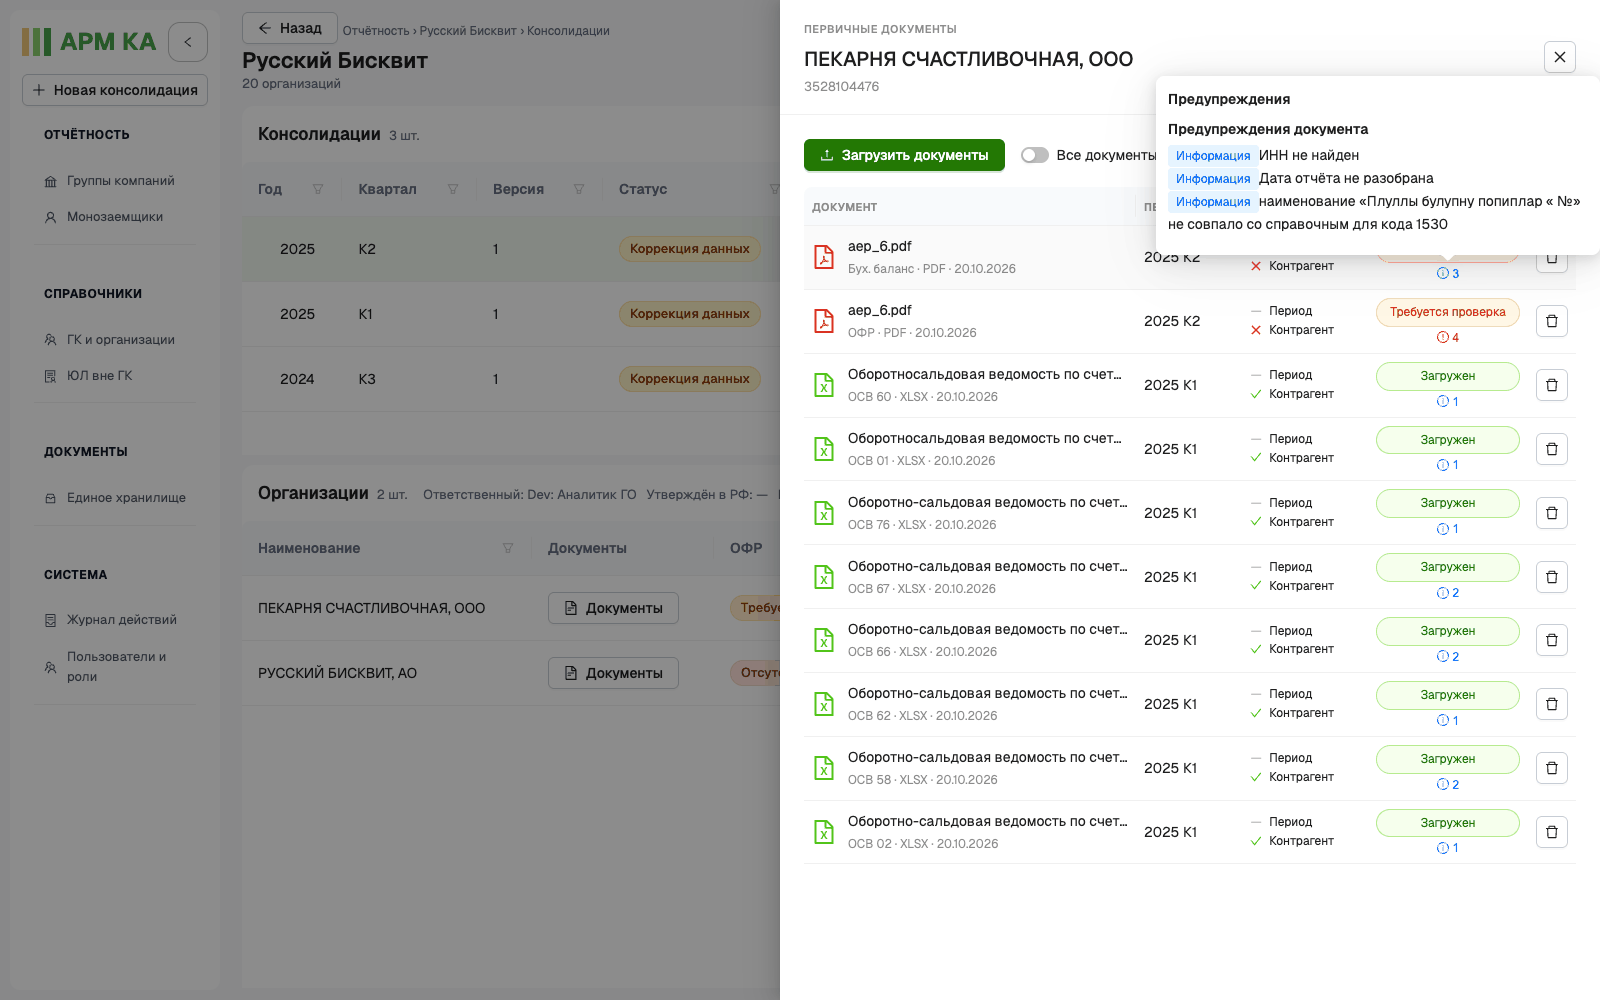This screenshot has width=1600, height=1000.
Task: Collapse sidebar with the chevron icon
Action: 188,42
